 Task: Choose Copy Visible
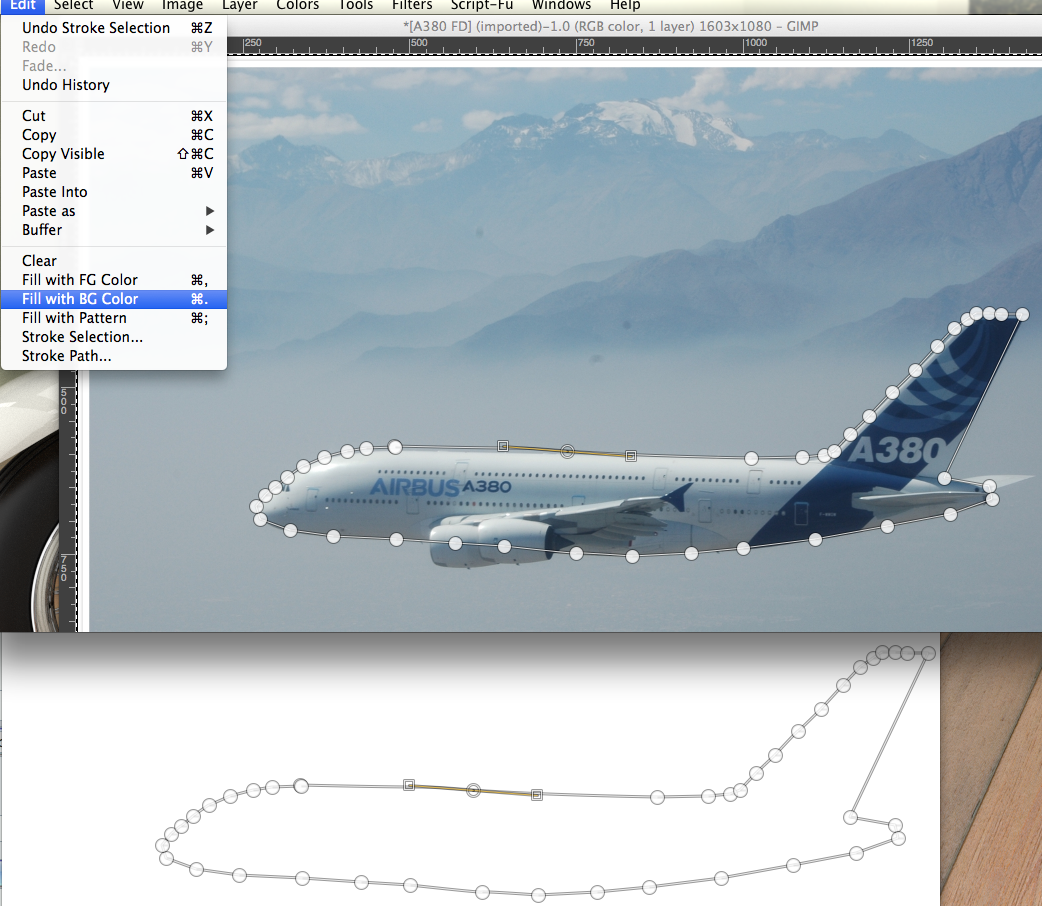coord(114,154)
